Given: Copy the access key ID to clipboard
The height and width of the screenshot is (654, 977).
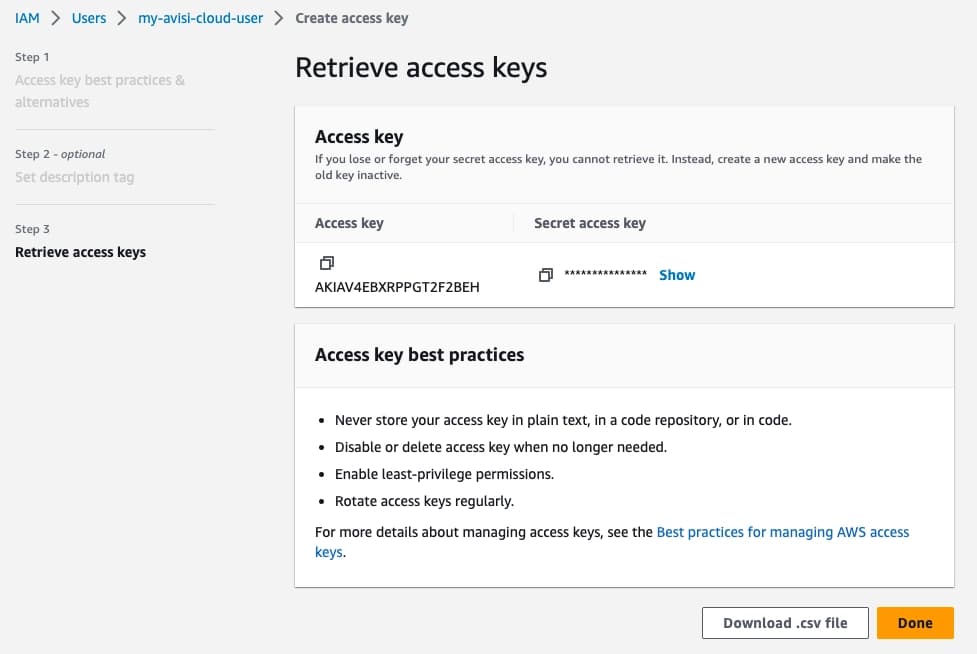Looking at the screenshot, I should click(325, 262).
